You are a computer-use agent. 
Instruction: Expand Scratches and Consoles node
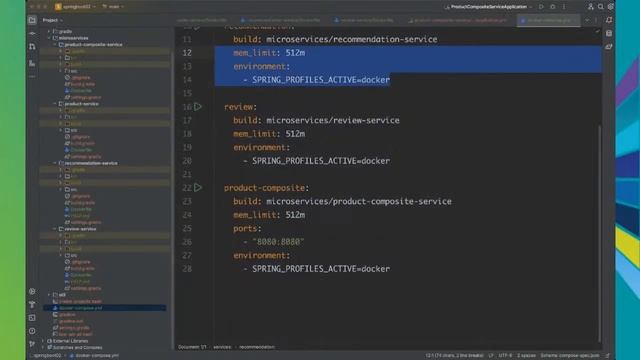pyautogui.click(x=43, y=347)
